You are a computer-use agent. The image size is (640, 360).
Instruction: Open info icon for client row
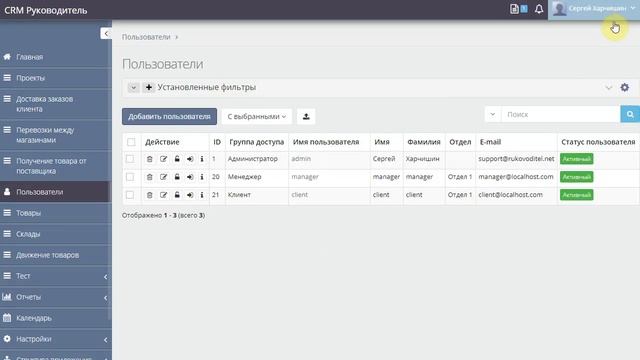[202, 195]
